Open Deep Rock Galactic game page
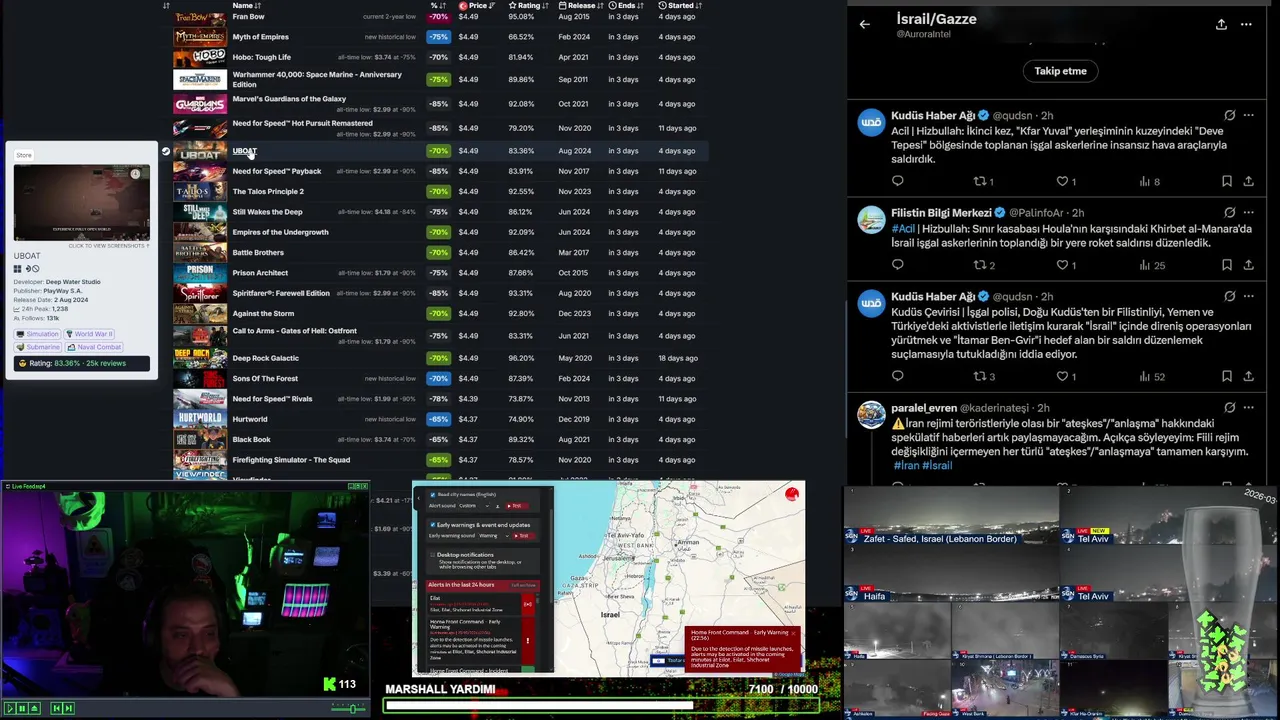1280x720 pixels. tap(265, 358)
